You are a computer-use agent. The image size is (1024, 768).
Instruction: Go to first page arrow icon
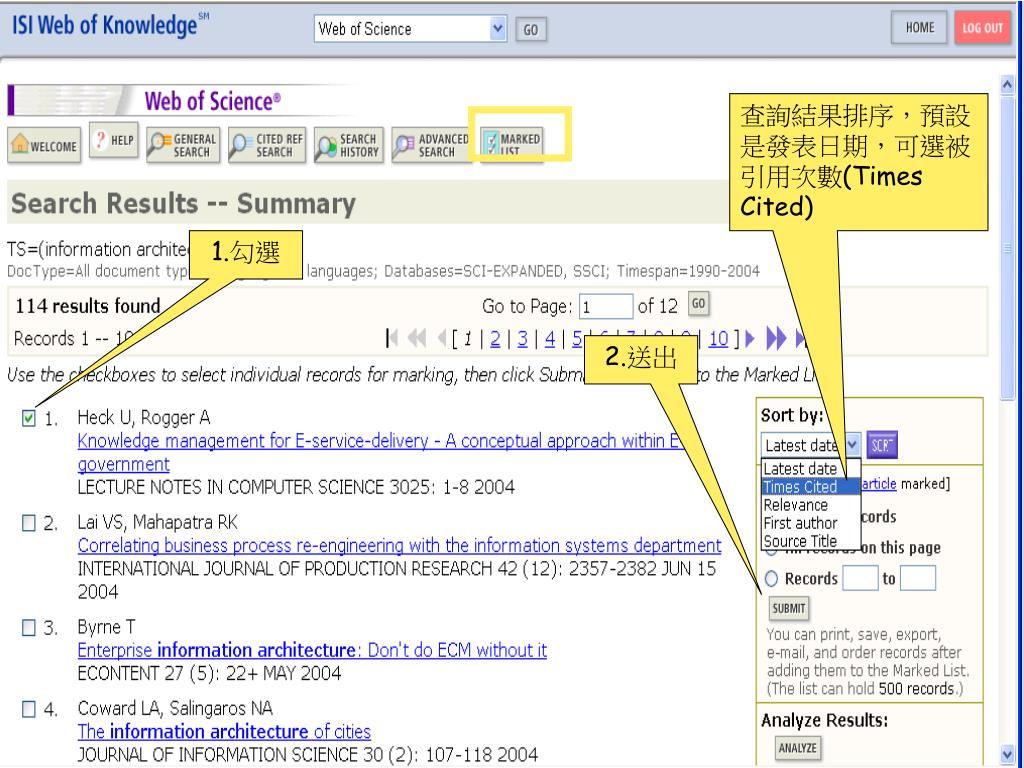pos(392,338)
